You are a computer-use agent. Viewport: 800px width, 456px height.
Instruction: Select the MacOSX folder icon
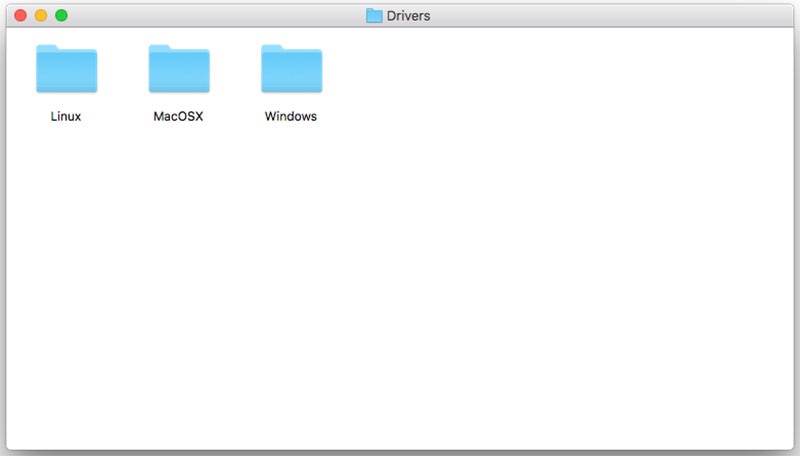(x=179, y=69)
